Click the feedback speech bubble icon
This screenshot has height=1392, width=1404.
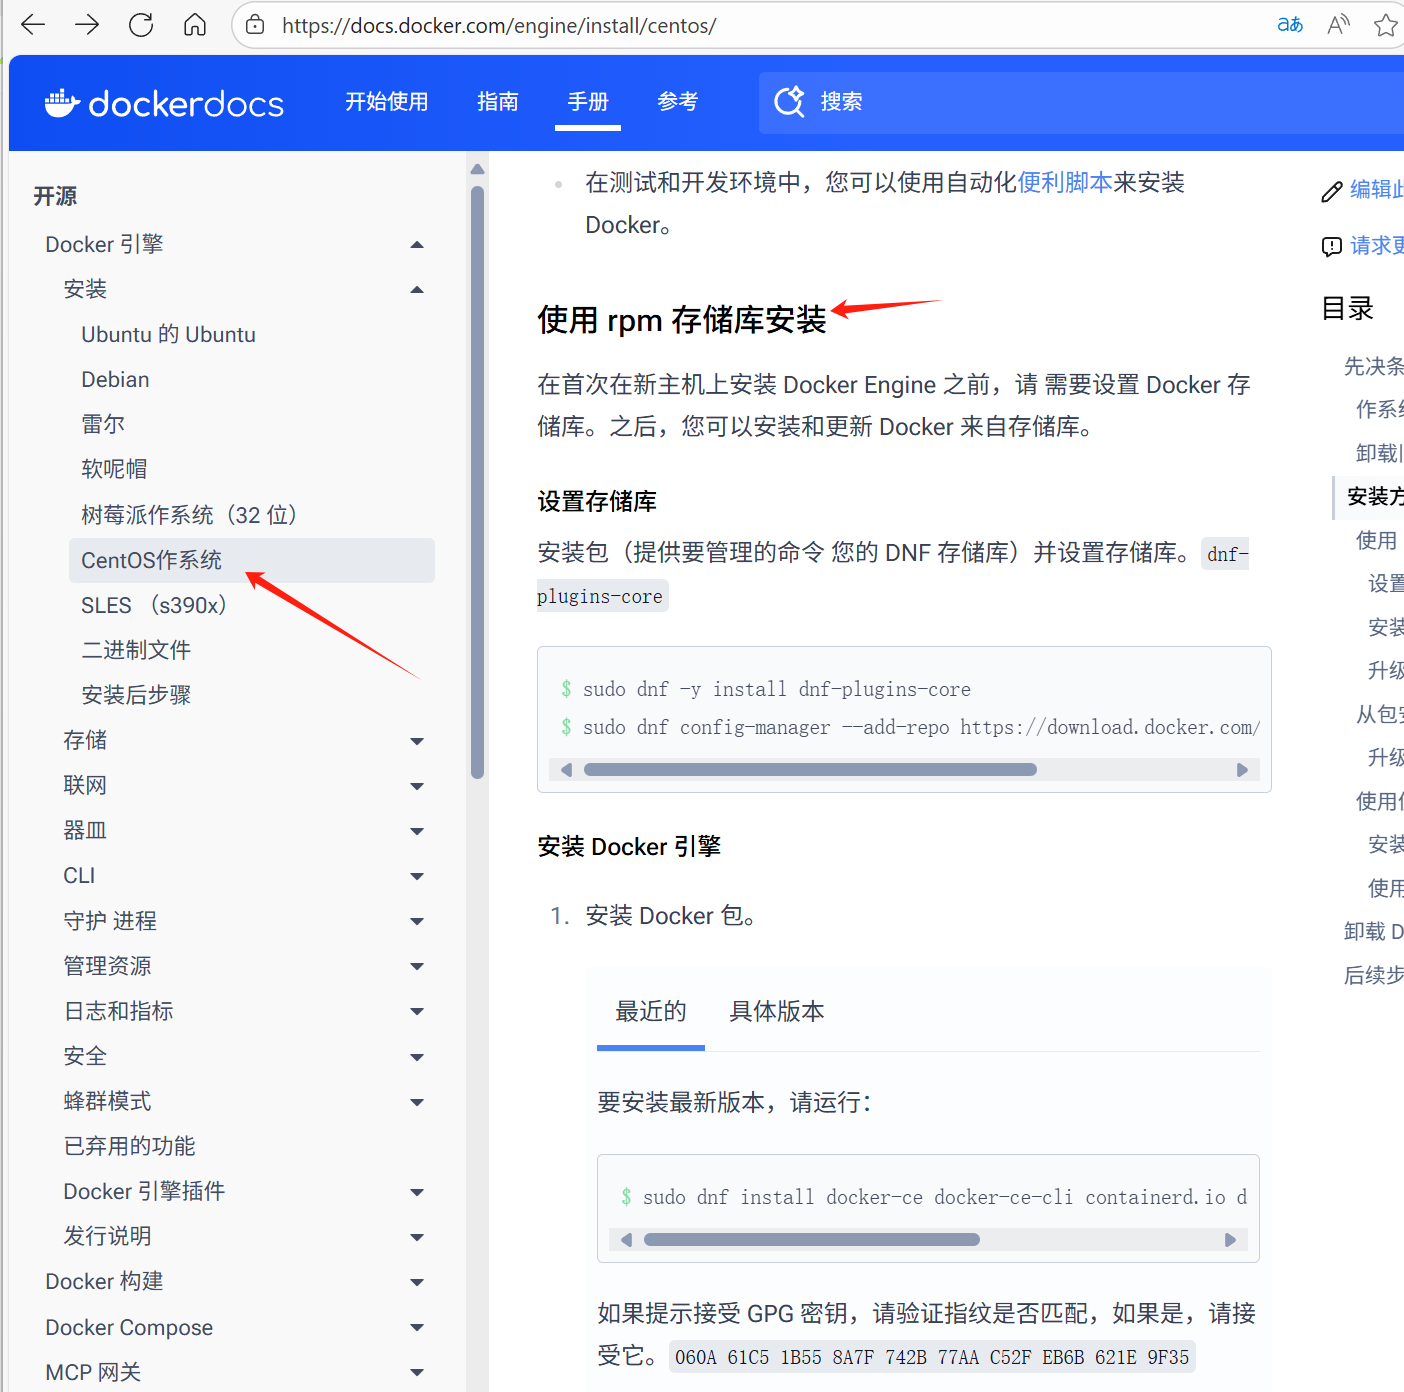(1331, 246)
